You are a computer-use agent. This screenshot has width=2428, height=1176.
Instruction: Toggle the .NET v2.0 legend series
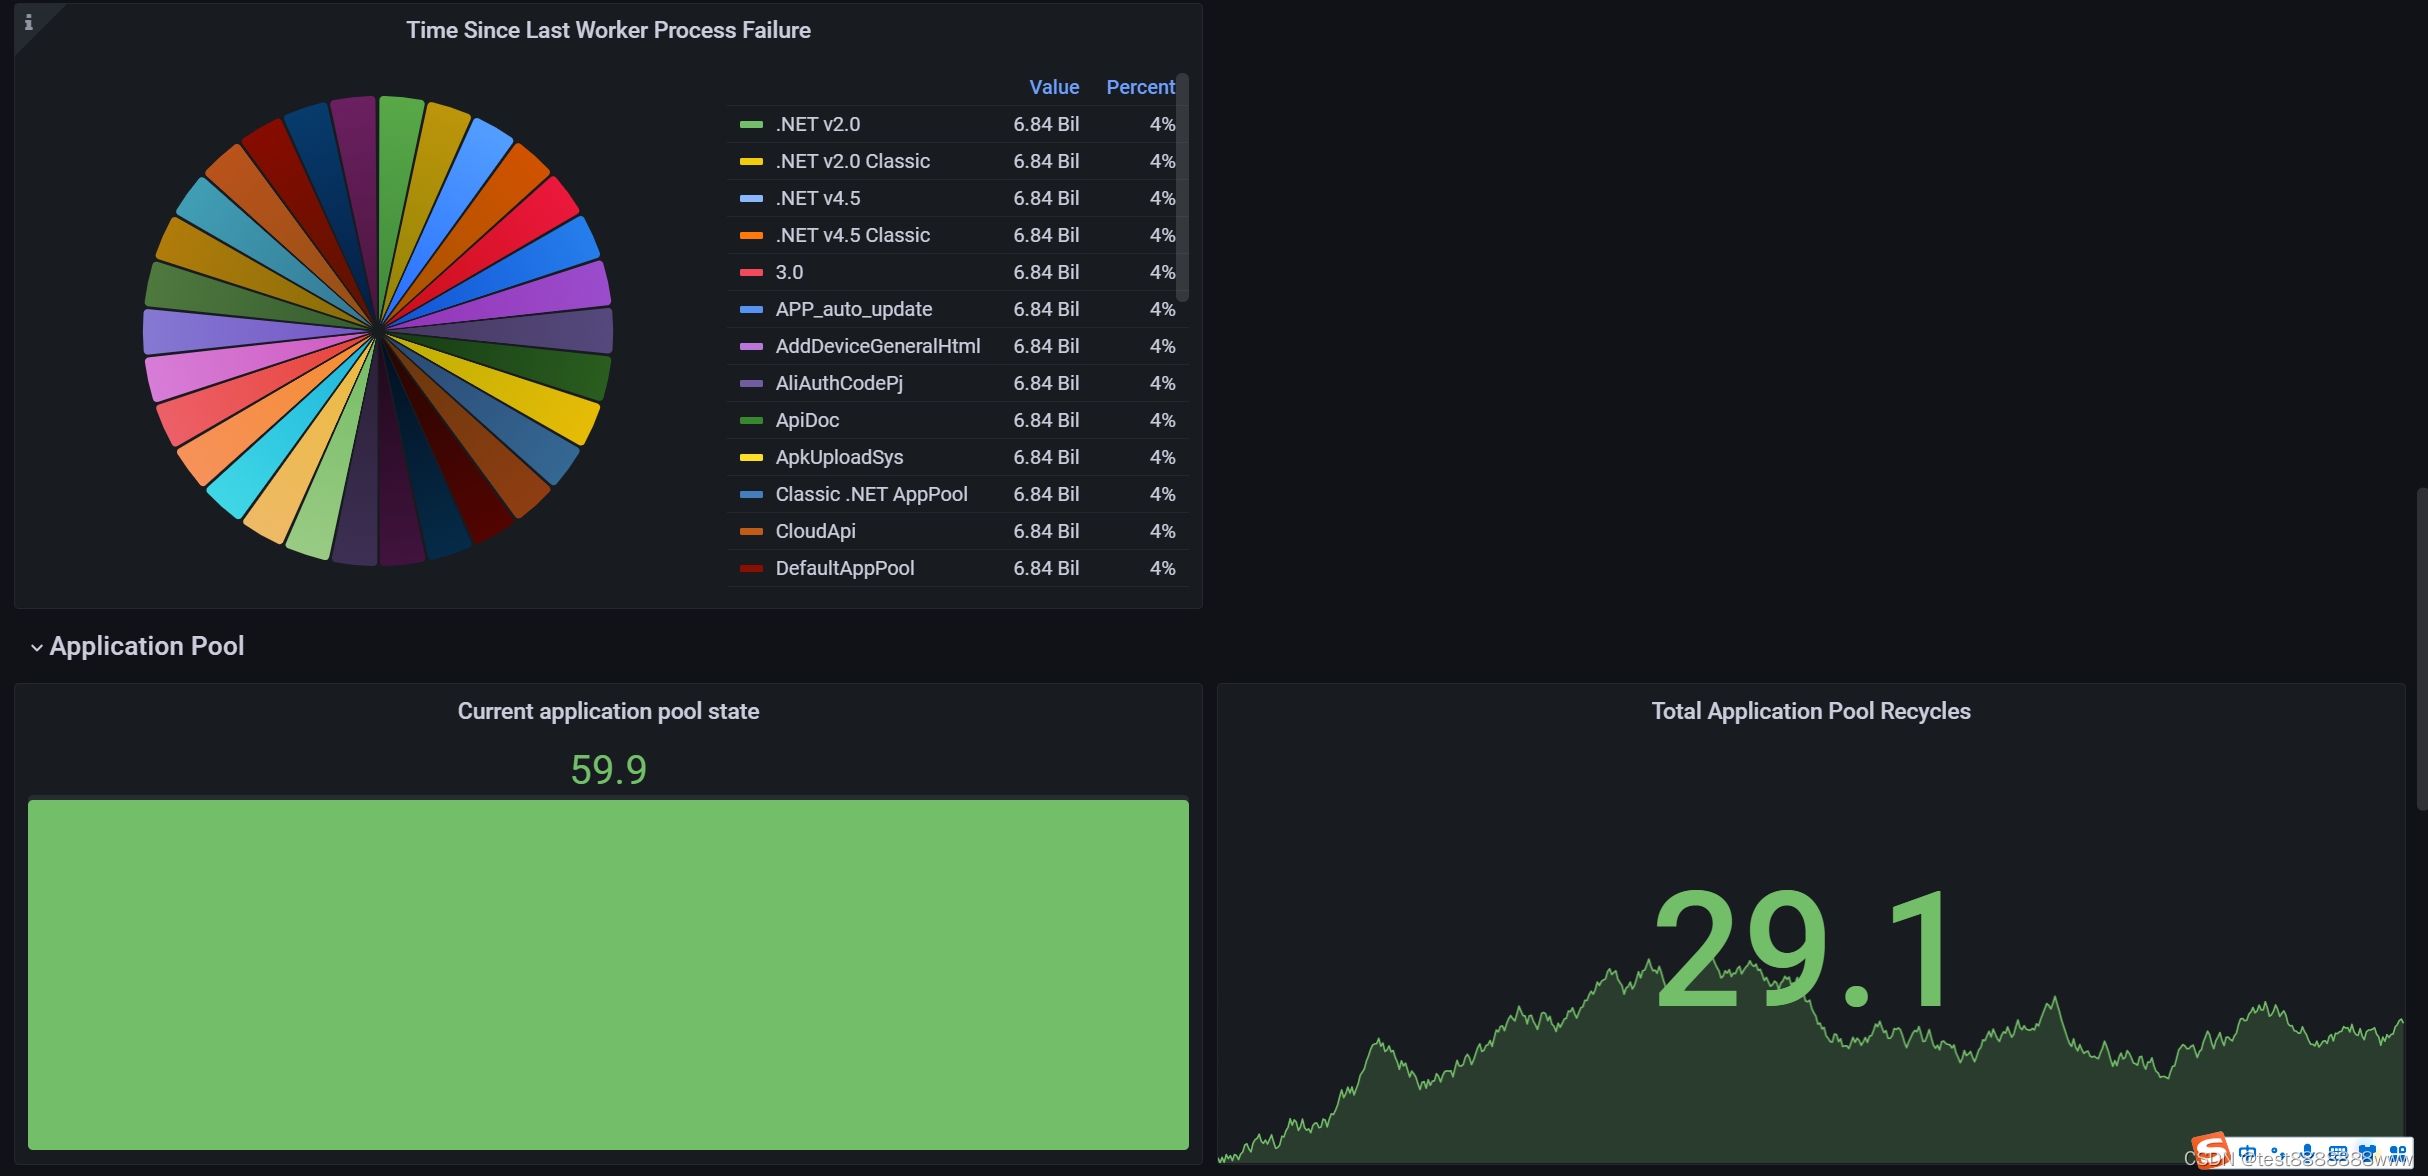(817, 124)
